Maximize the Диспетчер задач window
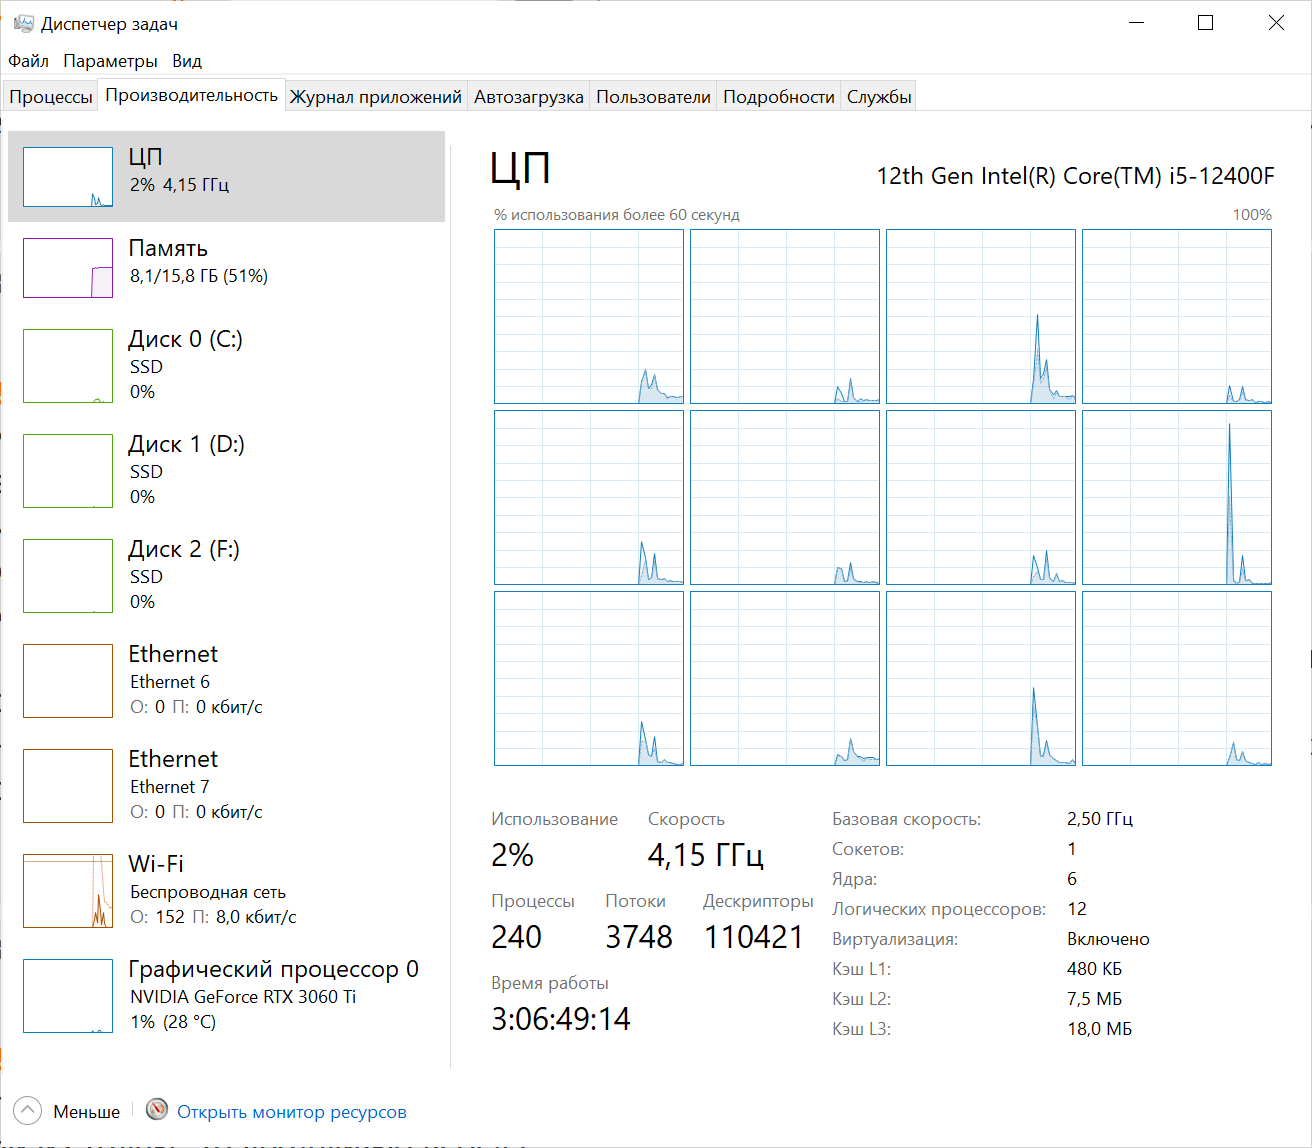 point(1206,23)
